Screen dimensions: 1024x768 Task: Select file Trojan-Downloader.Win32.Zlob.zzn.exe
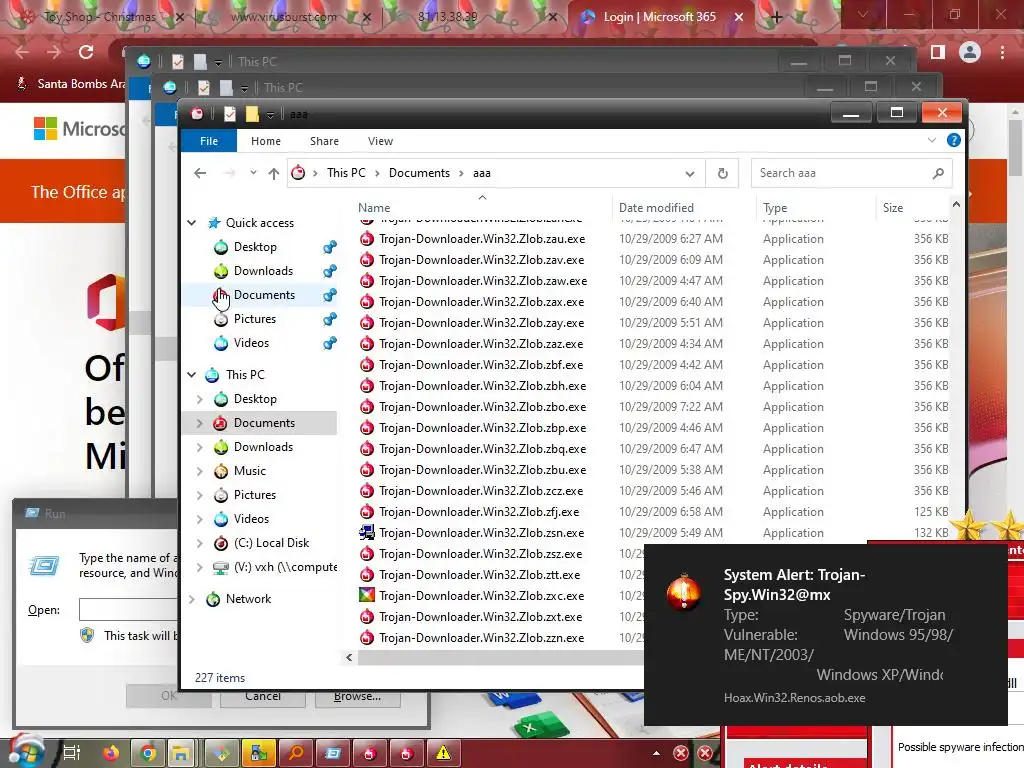[481, 638]
